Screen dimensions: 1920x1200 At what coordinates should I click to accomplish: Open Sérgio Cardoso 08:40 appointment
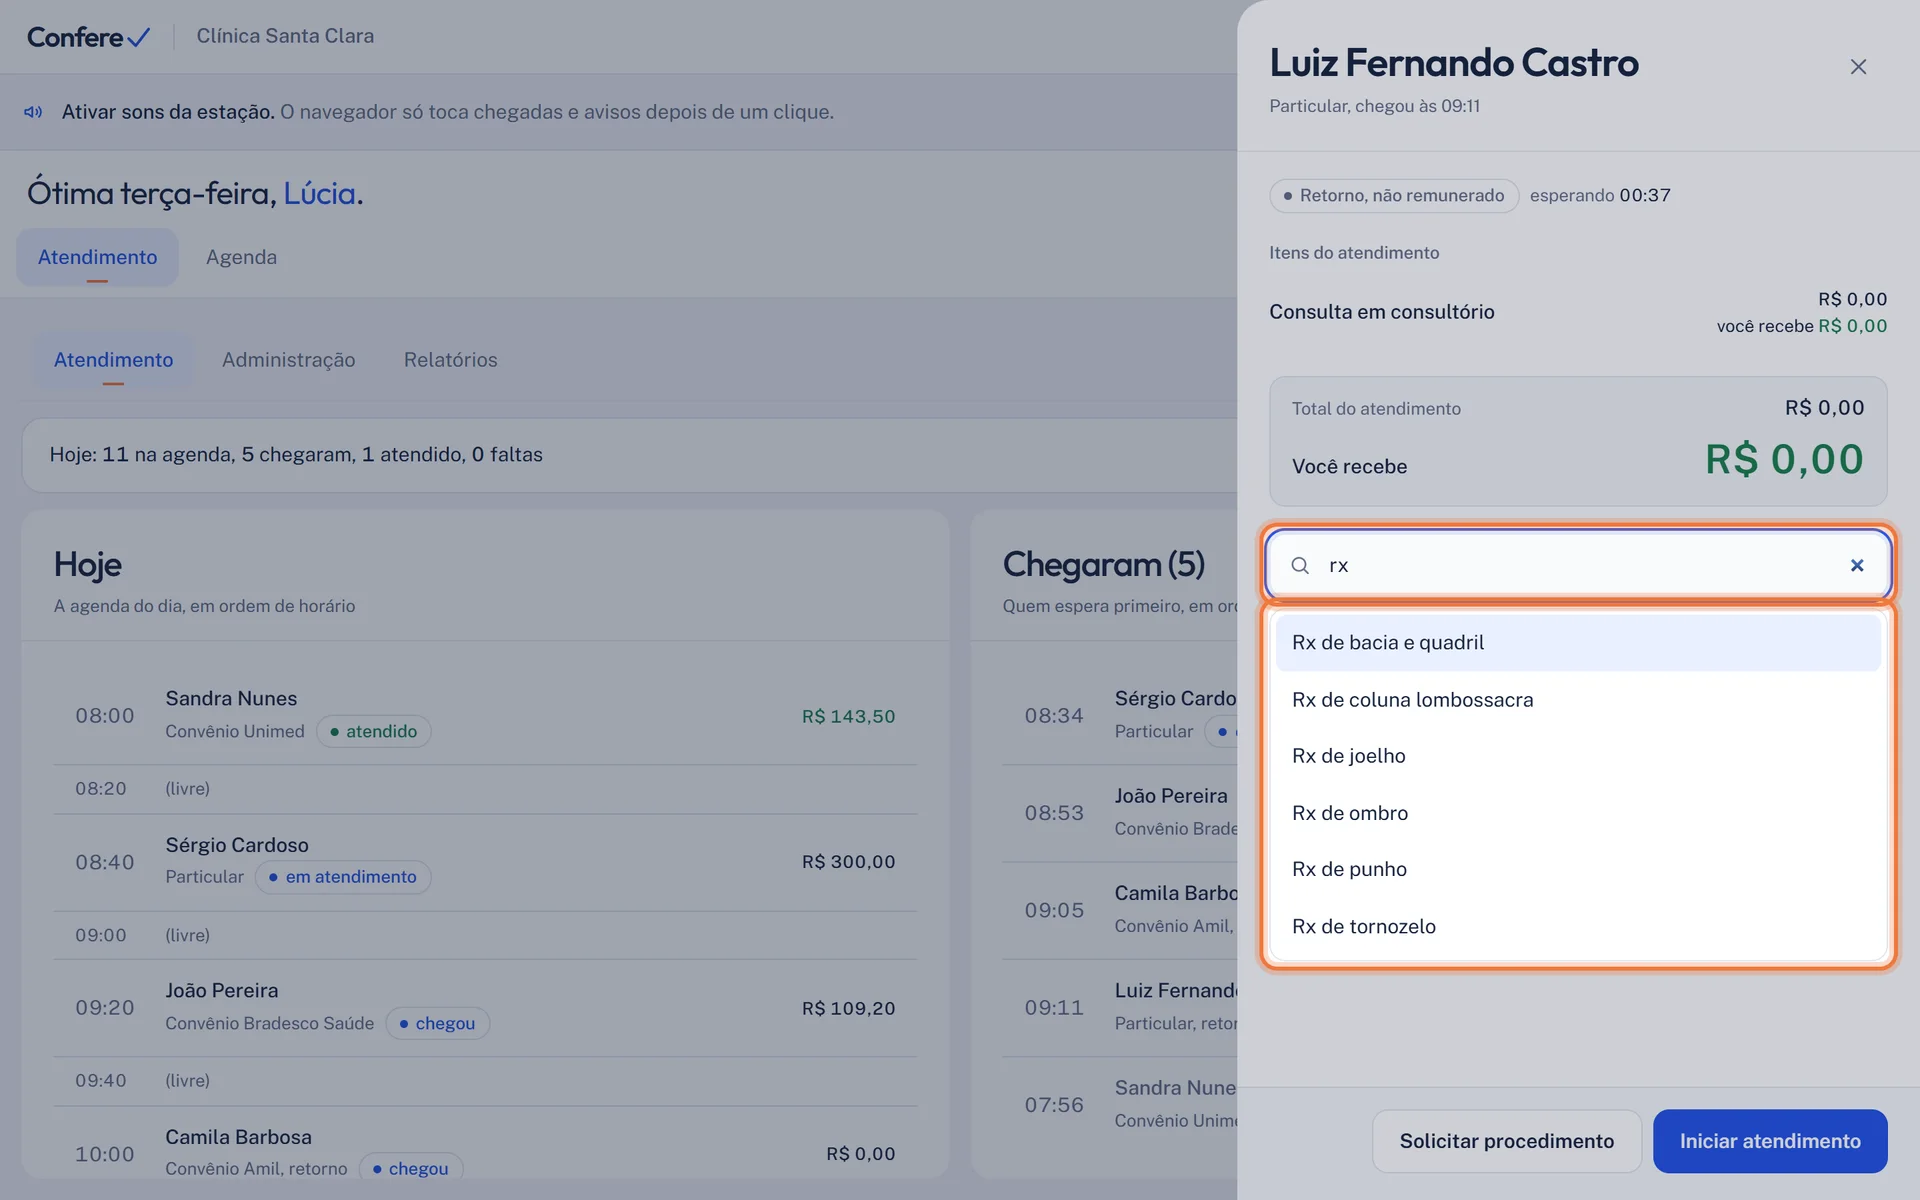[485, 862]
